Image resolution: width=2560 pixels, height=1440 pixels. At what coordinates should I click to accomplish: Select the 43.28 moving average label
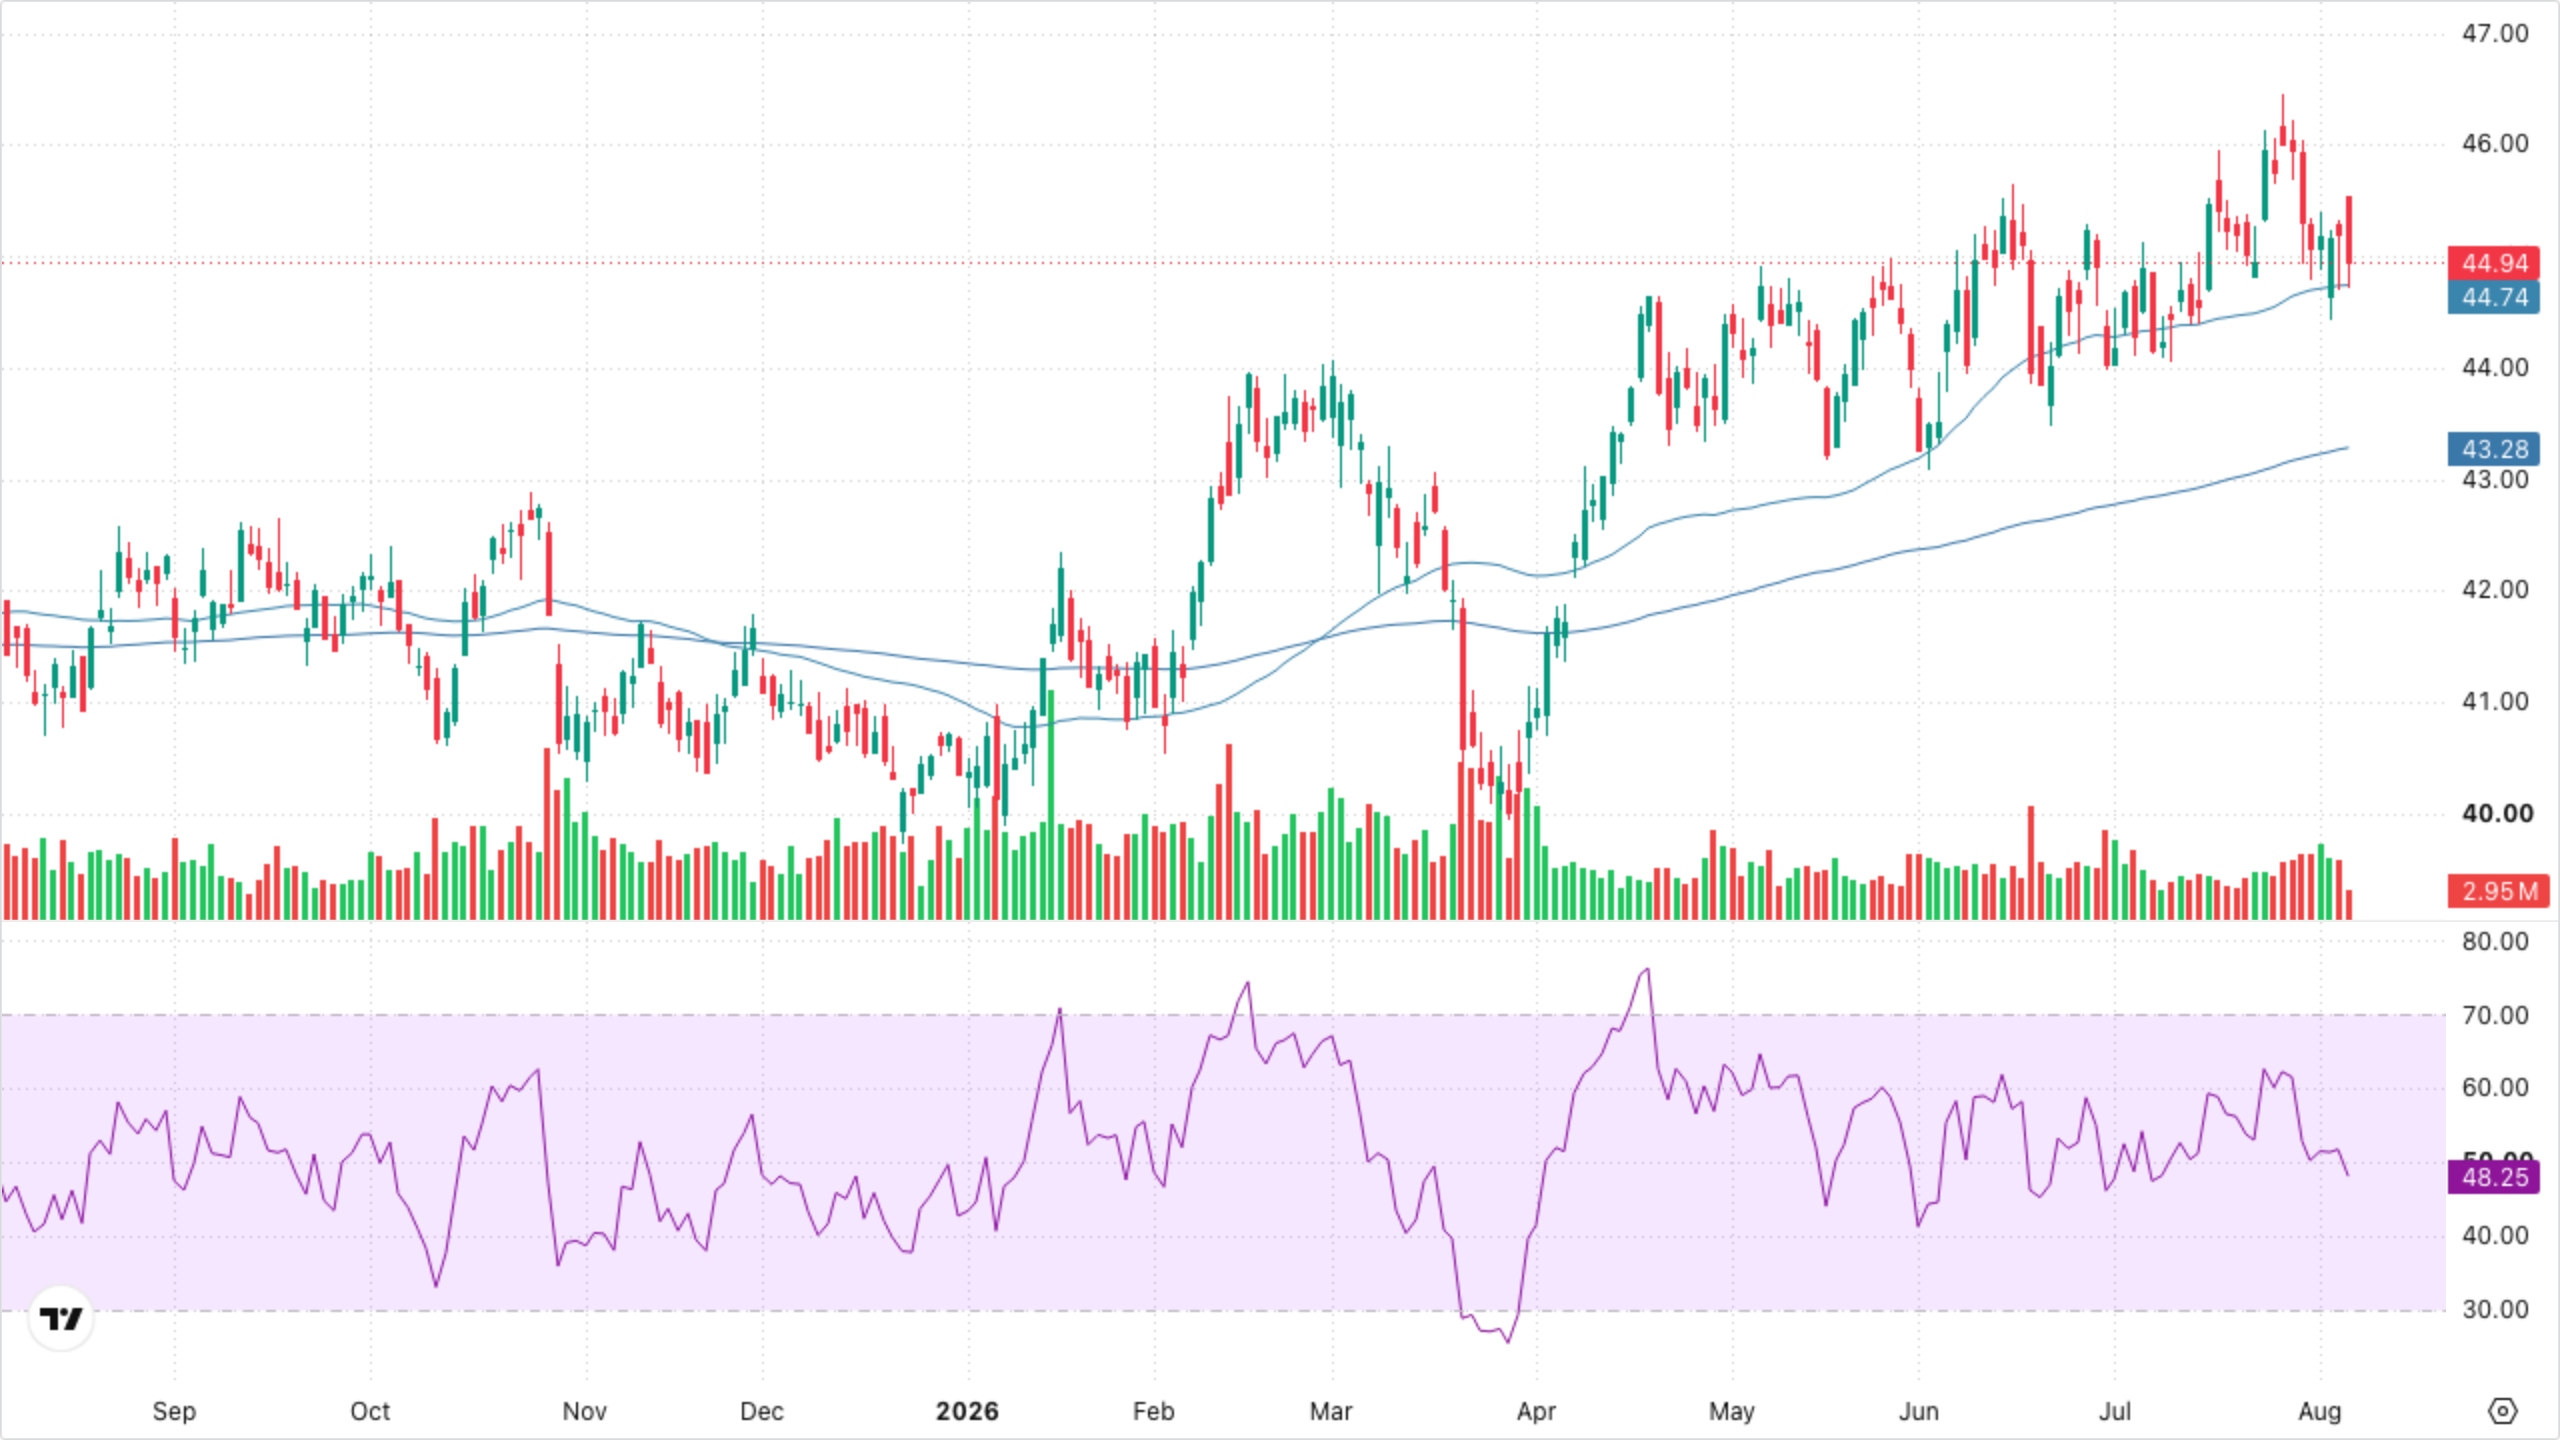tap(2494, 449)
